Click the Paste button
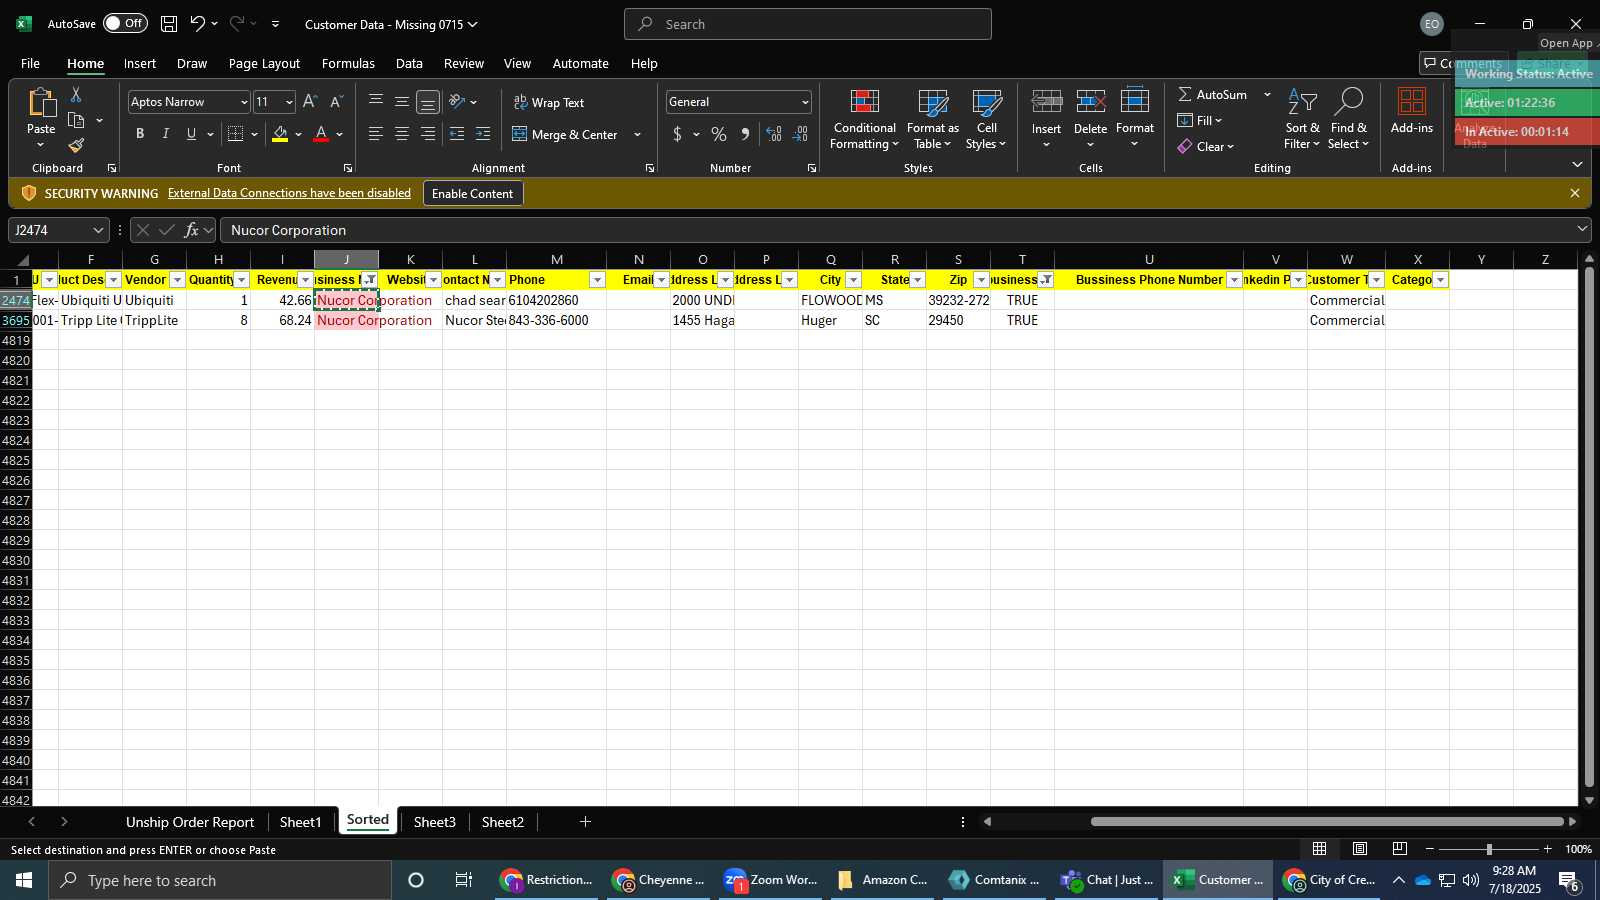 tap(41, 118)
